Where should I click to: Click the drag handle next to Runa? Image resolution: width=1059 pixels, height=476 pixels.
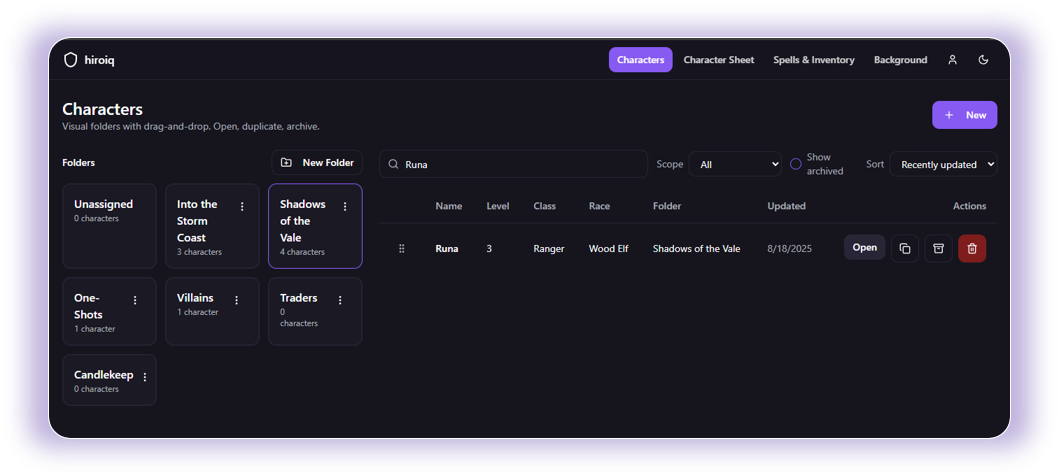[x=402, y=249]
